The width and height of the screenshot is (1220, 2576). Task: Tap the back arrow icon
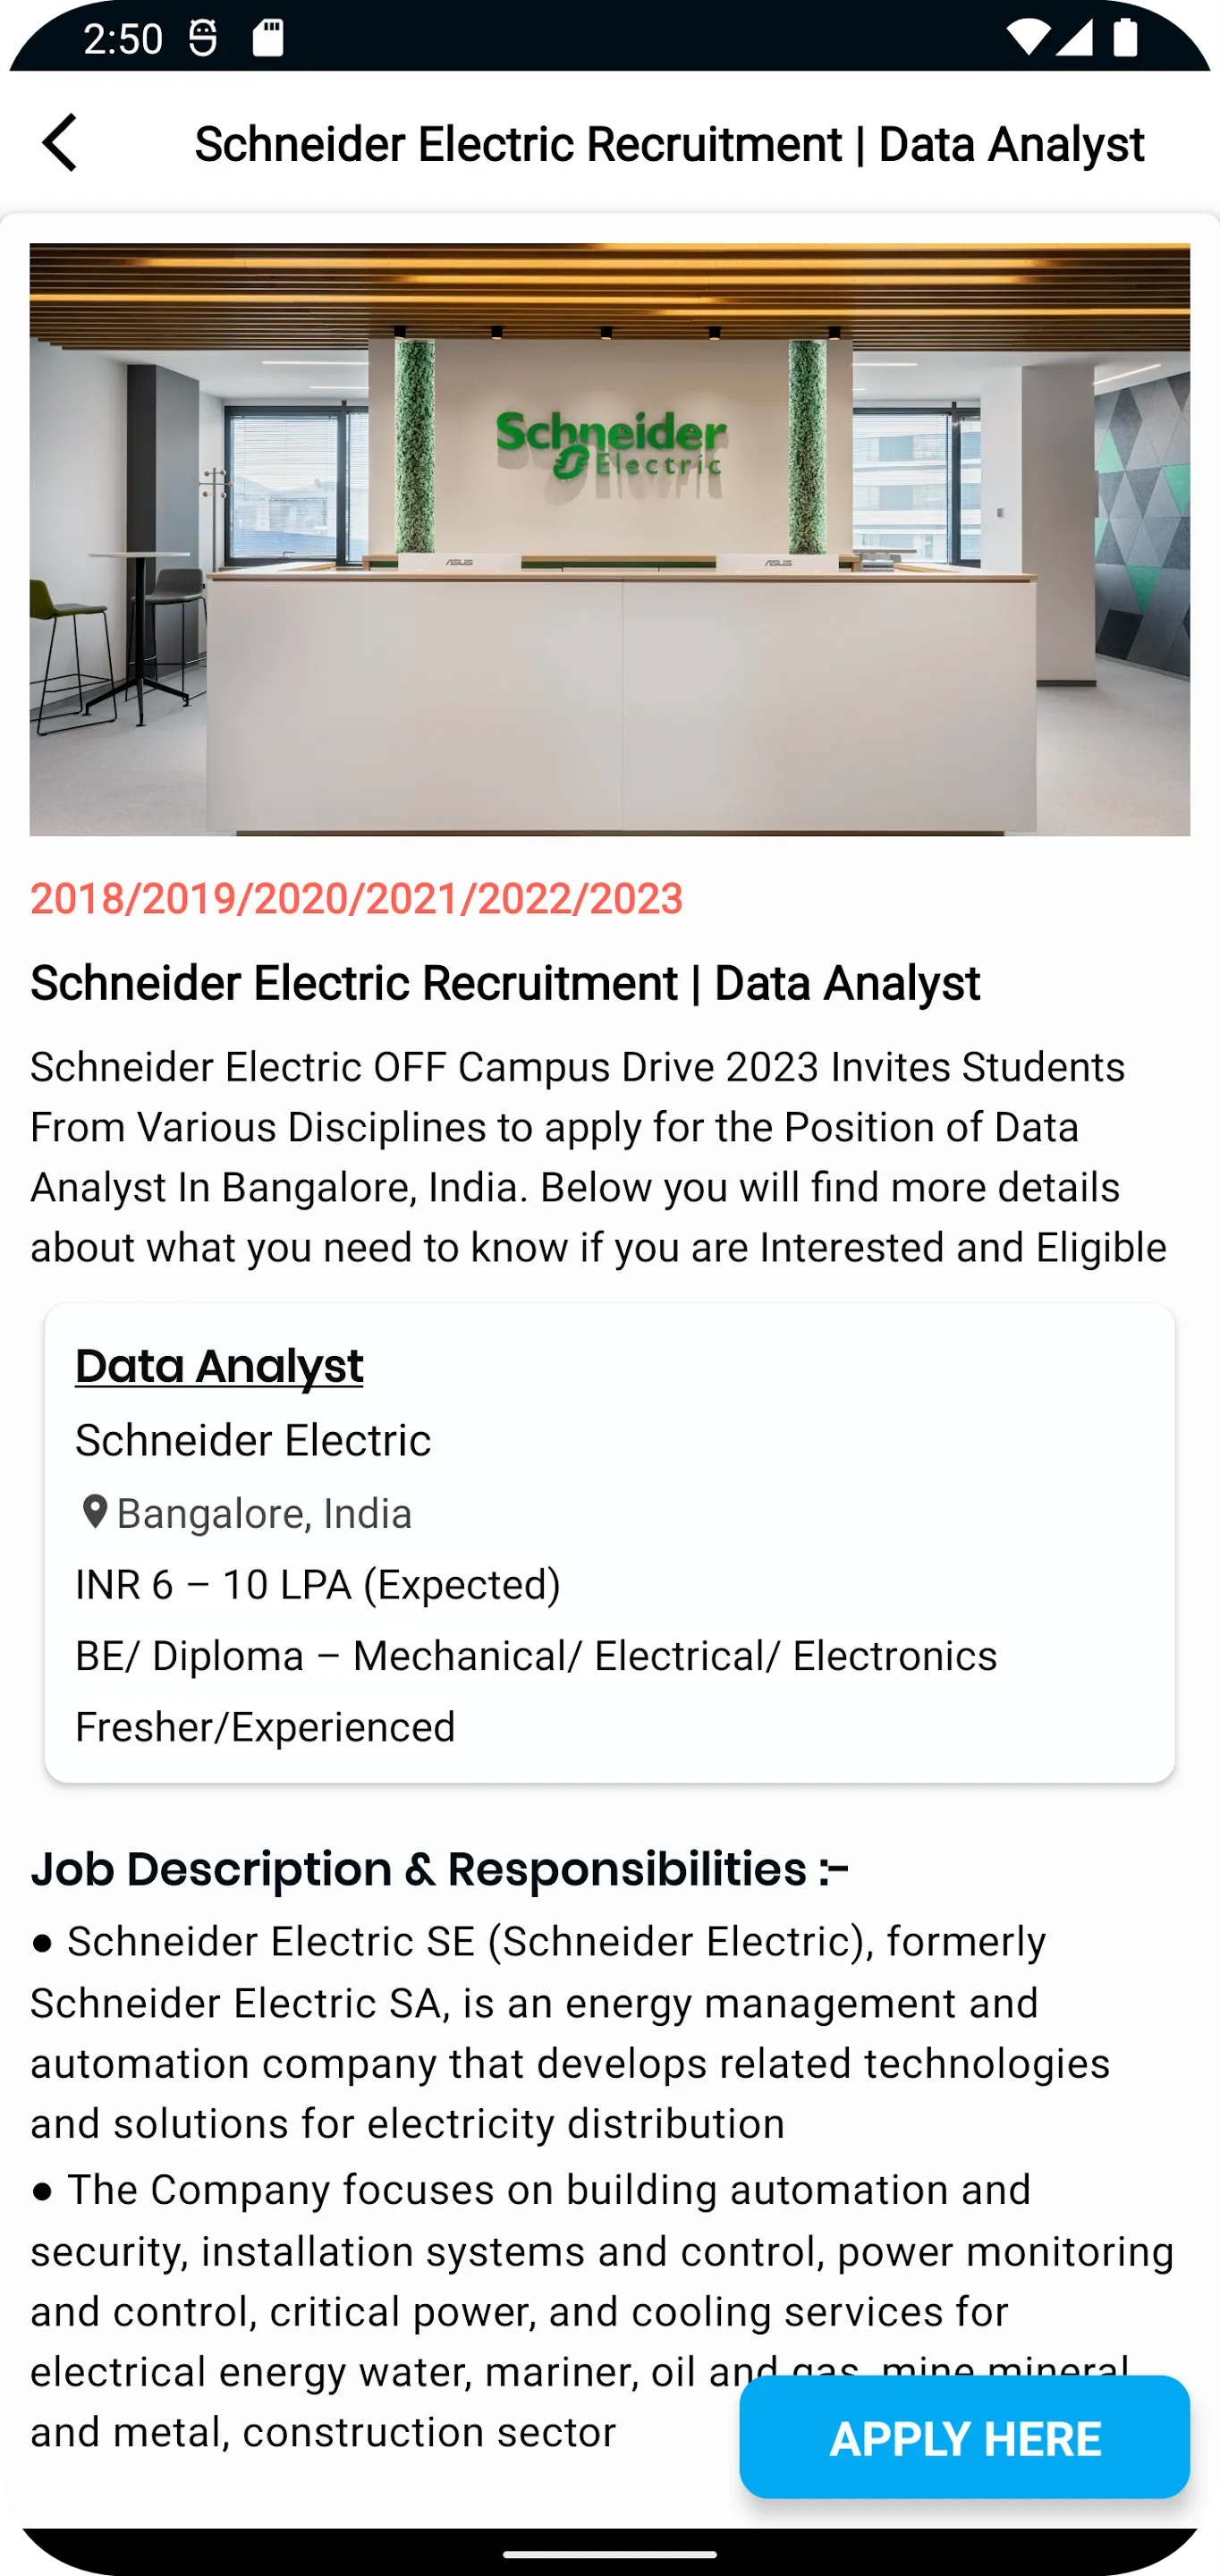(x=60, y=143)
